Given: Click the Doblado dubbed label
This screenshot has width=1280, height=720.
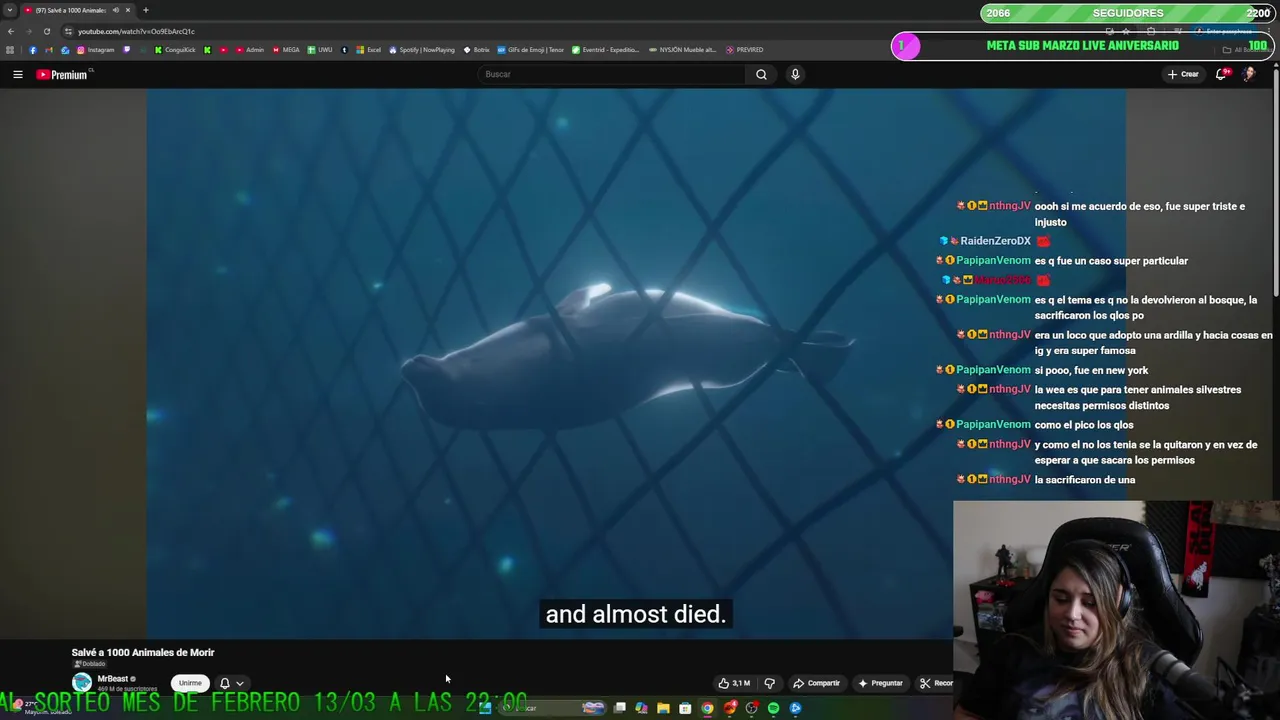Looking at the screenshot, I should [90, 664].
